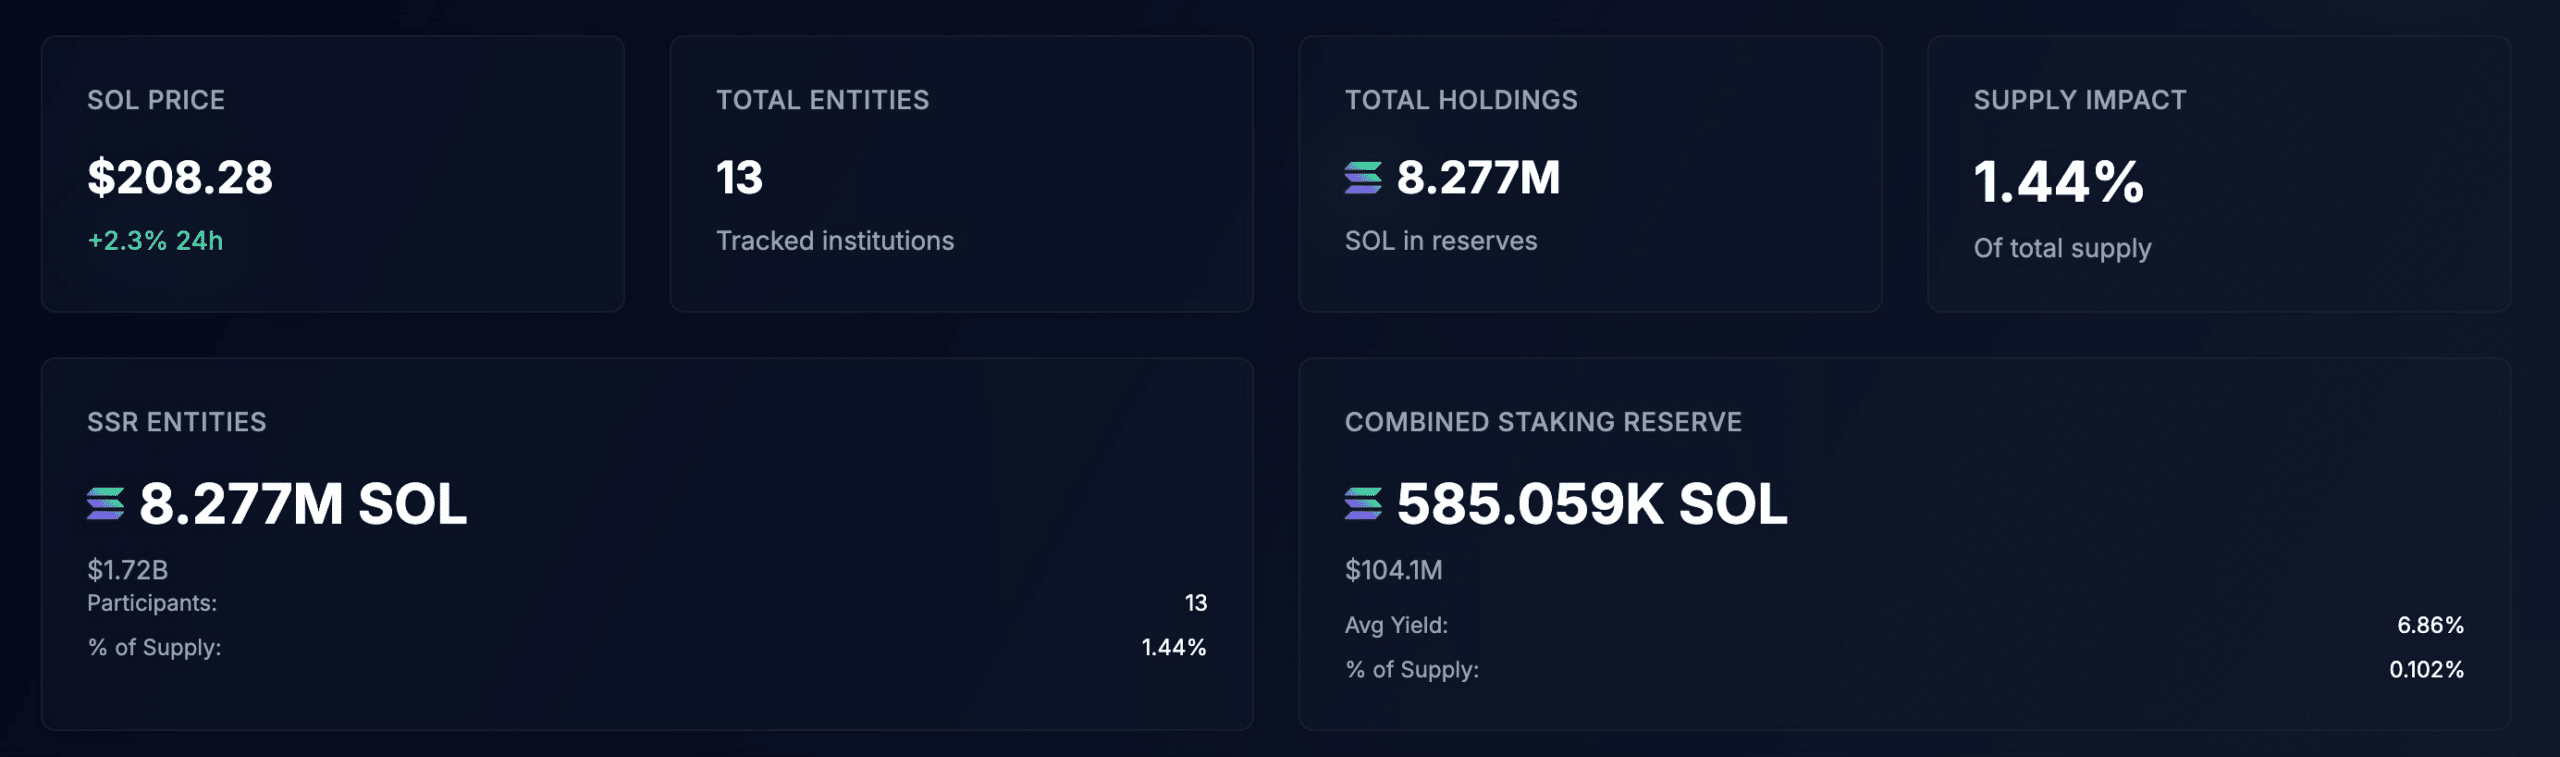
Task: Click the $1.72B valuation text
Action: [128, 570]
